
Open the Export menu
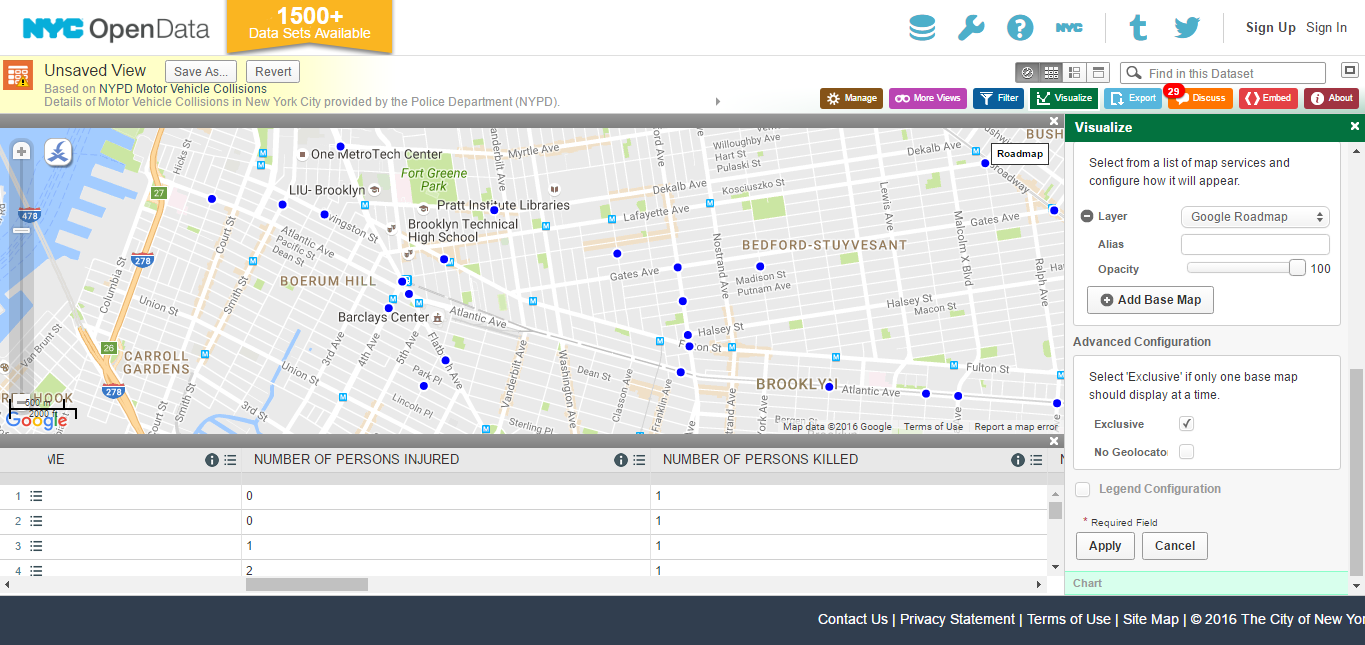pos(1132,98)
